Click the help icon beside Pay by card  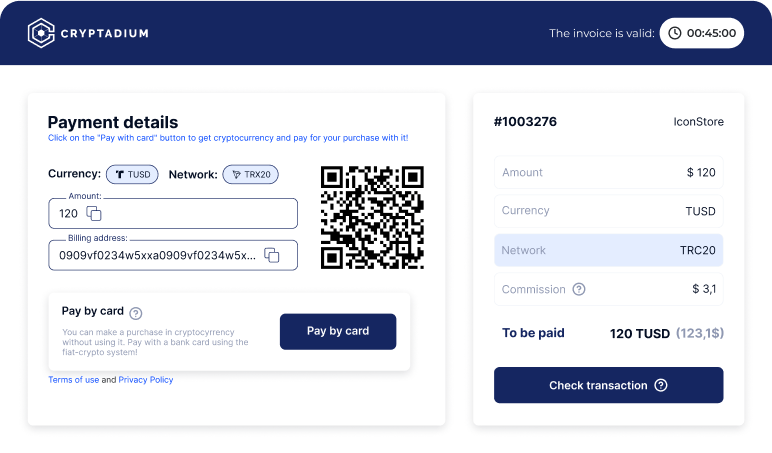pos(136,312)
